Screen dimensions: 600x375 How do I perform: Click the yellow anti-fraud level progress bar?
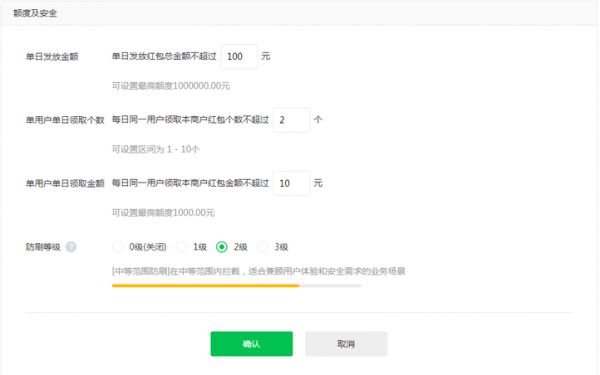[x=205, y=285]
